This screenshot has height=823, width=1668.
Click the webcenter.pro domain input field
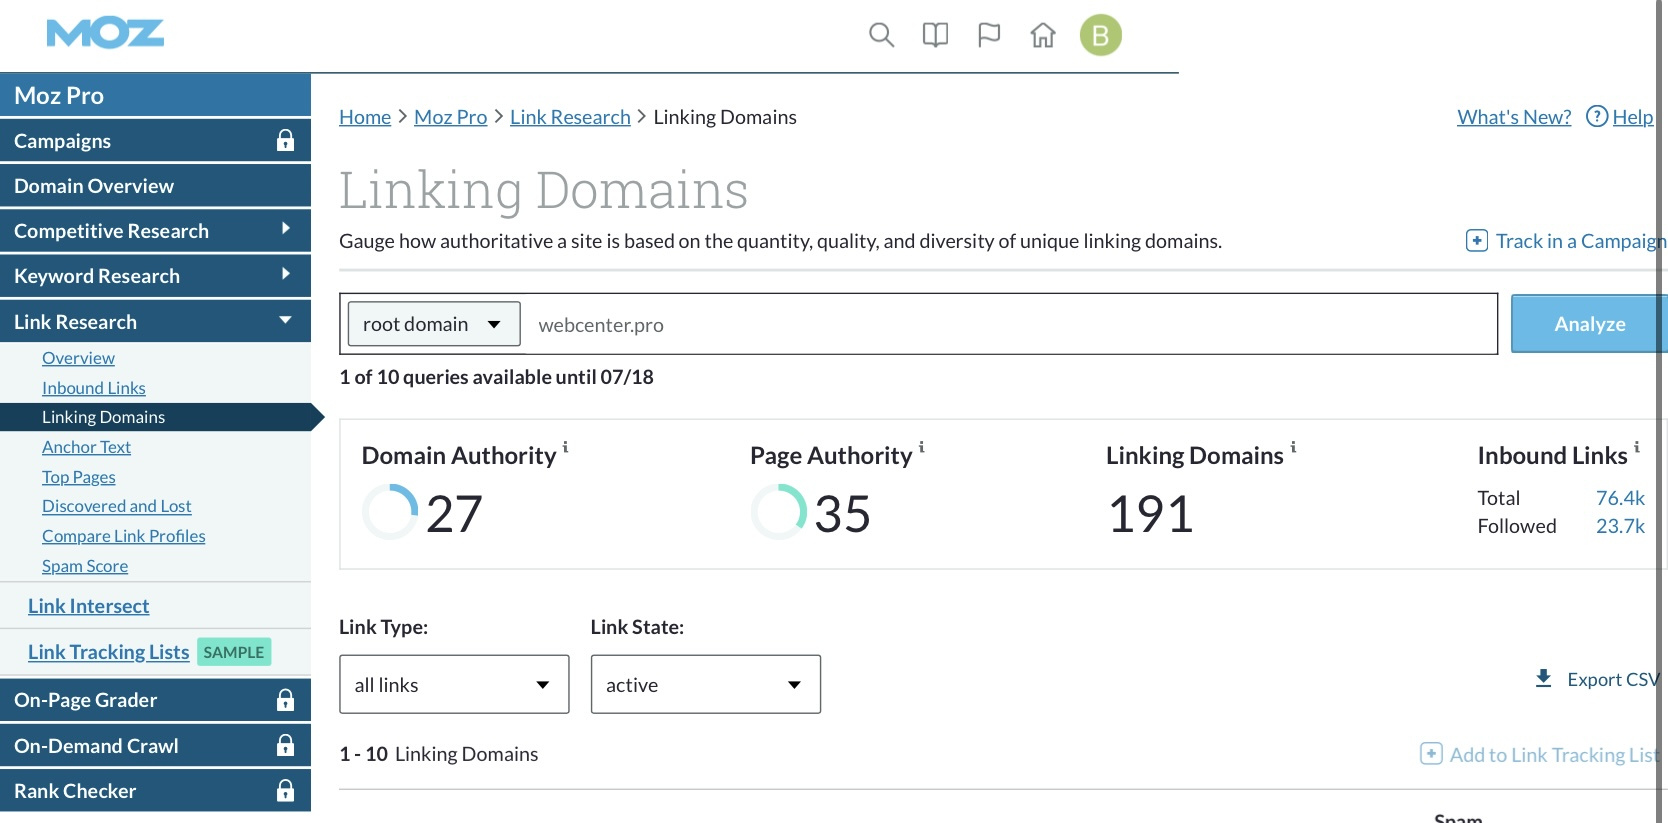[x=1010, y=324]
